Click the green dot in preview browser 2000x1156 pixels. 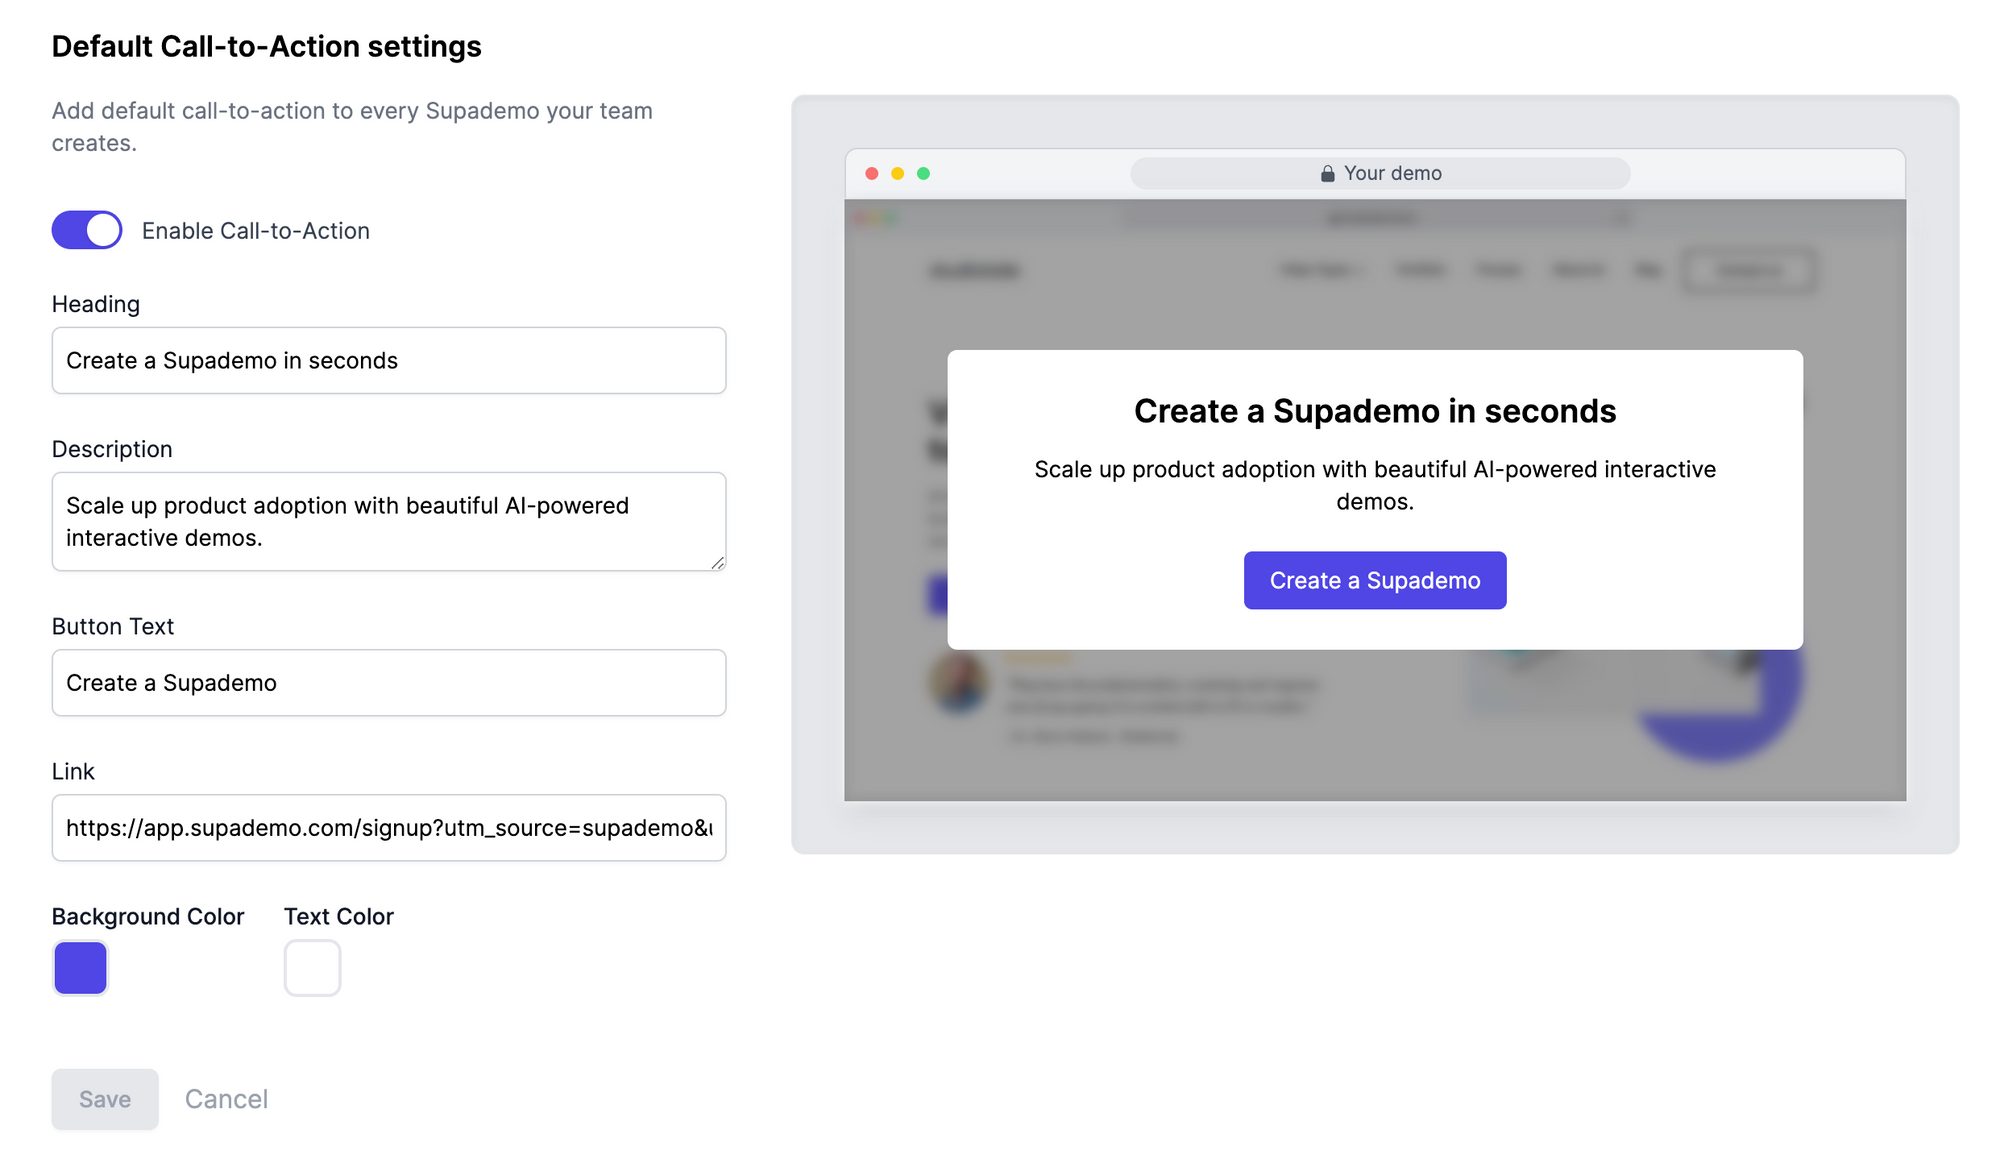click(x=924, y=174)
